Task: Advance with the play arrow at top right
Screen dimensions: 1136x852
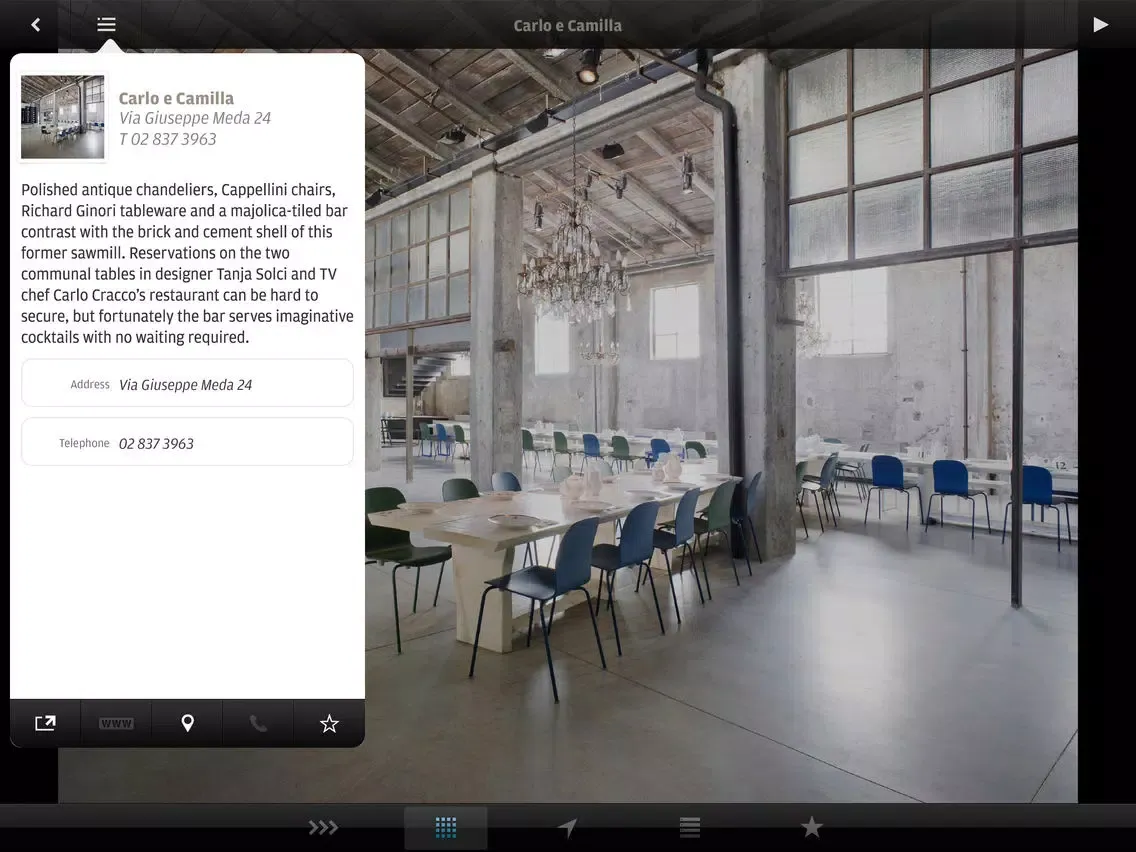Action: [1100, 25]
